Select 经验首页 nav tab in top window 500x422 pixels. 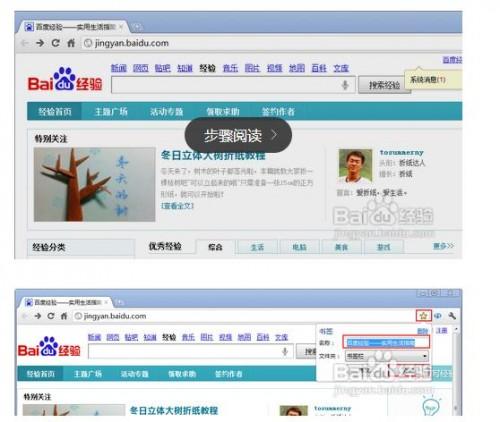[x=54, y=111]
